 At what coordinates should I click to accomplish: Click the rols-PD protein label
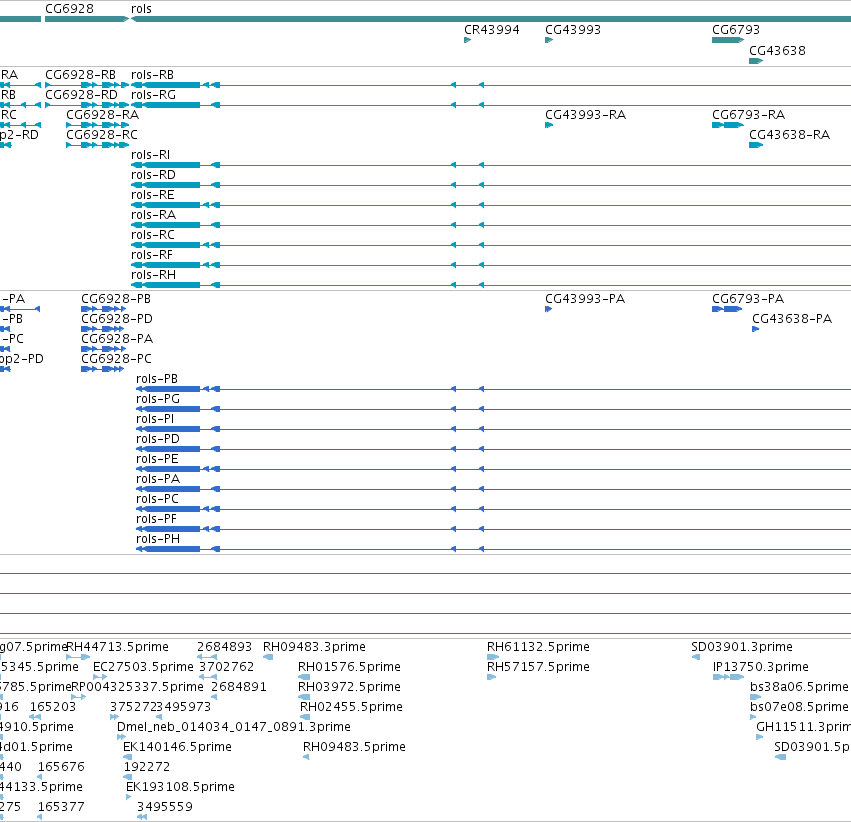[x=158, y=439]
